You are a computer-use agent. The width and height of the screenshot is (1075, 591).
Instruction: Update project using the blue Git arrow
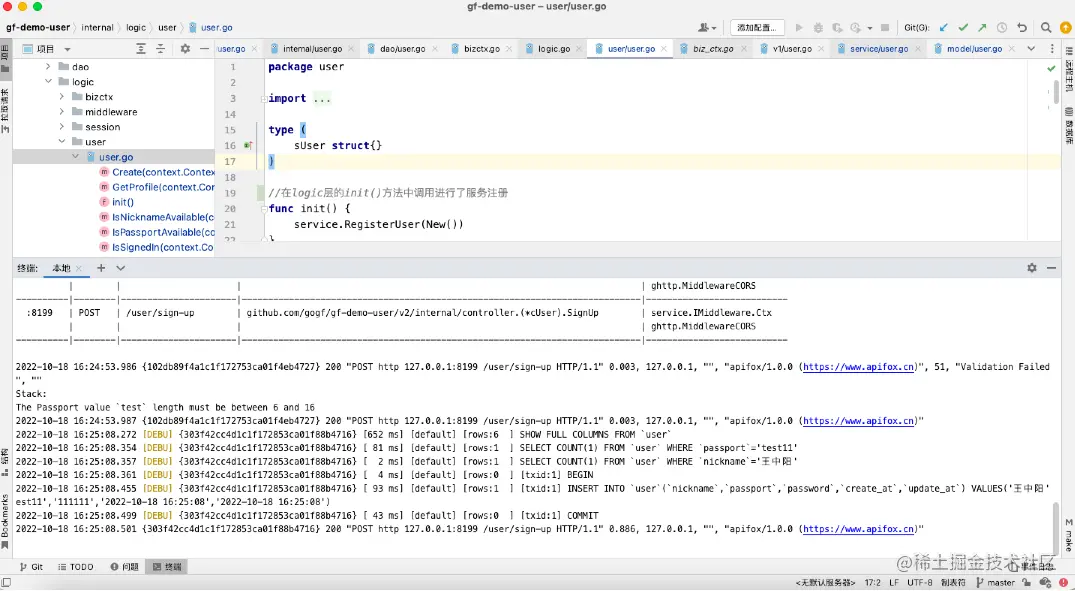coord(944,27)
